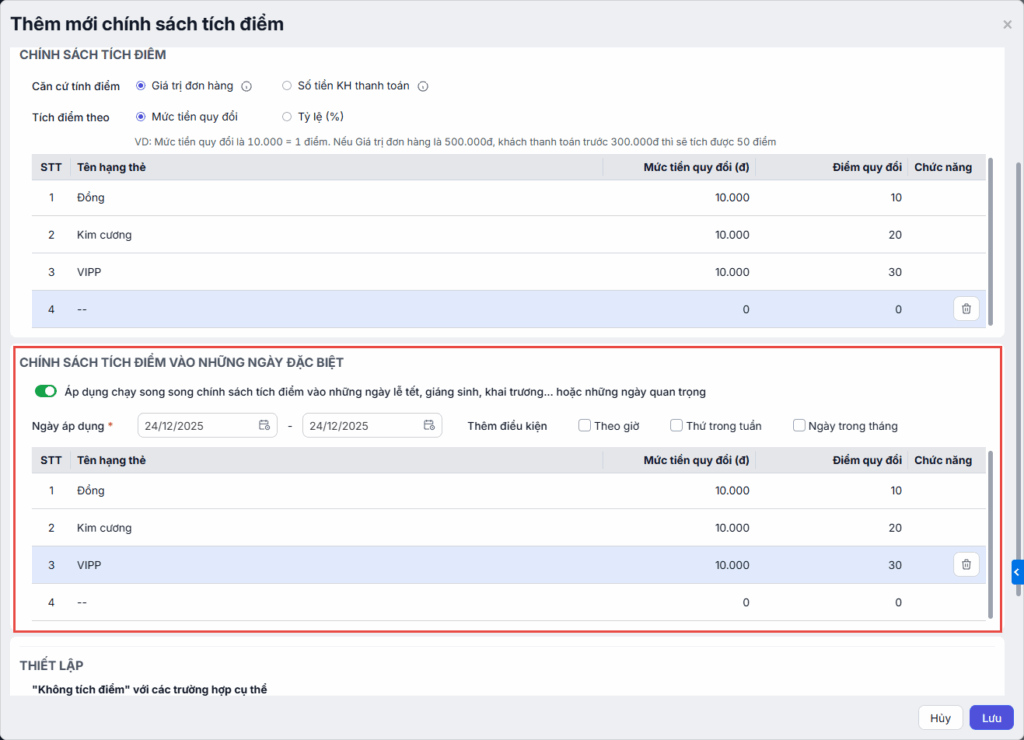Click the Hủy button to cancel
The height and width of the screenshot is (740, 1024).
(940, 718)
